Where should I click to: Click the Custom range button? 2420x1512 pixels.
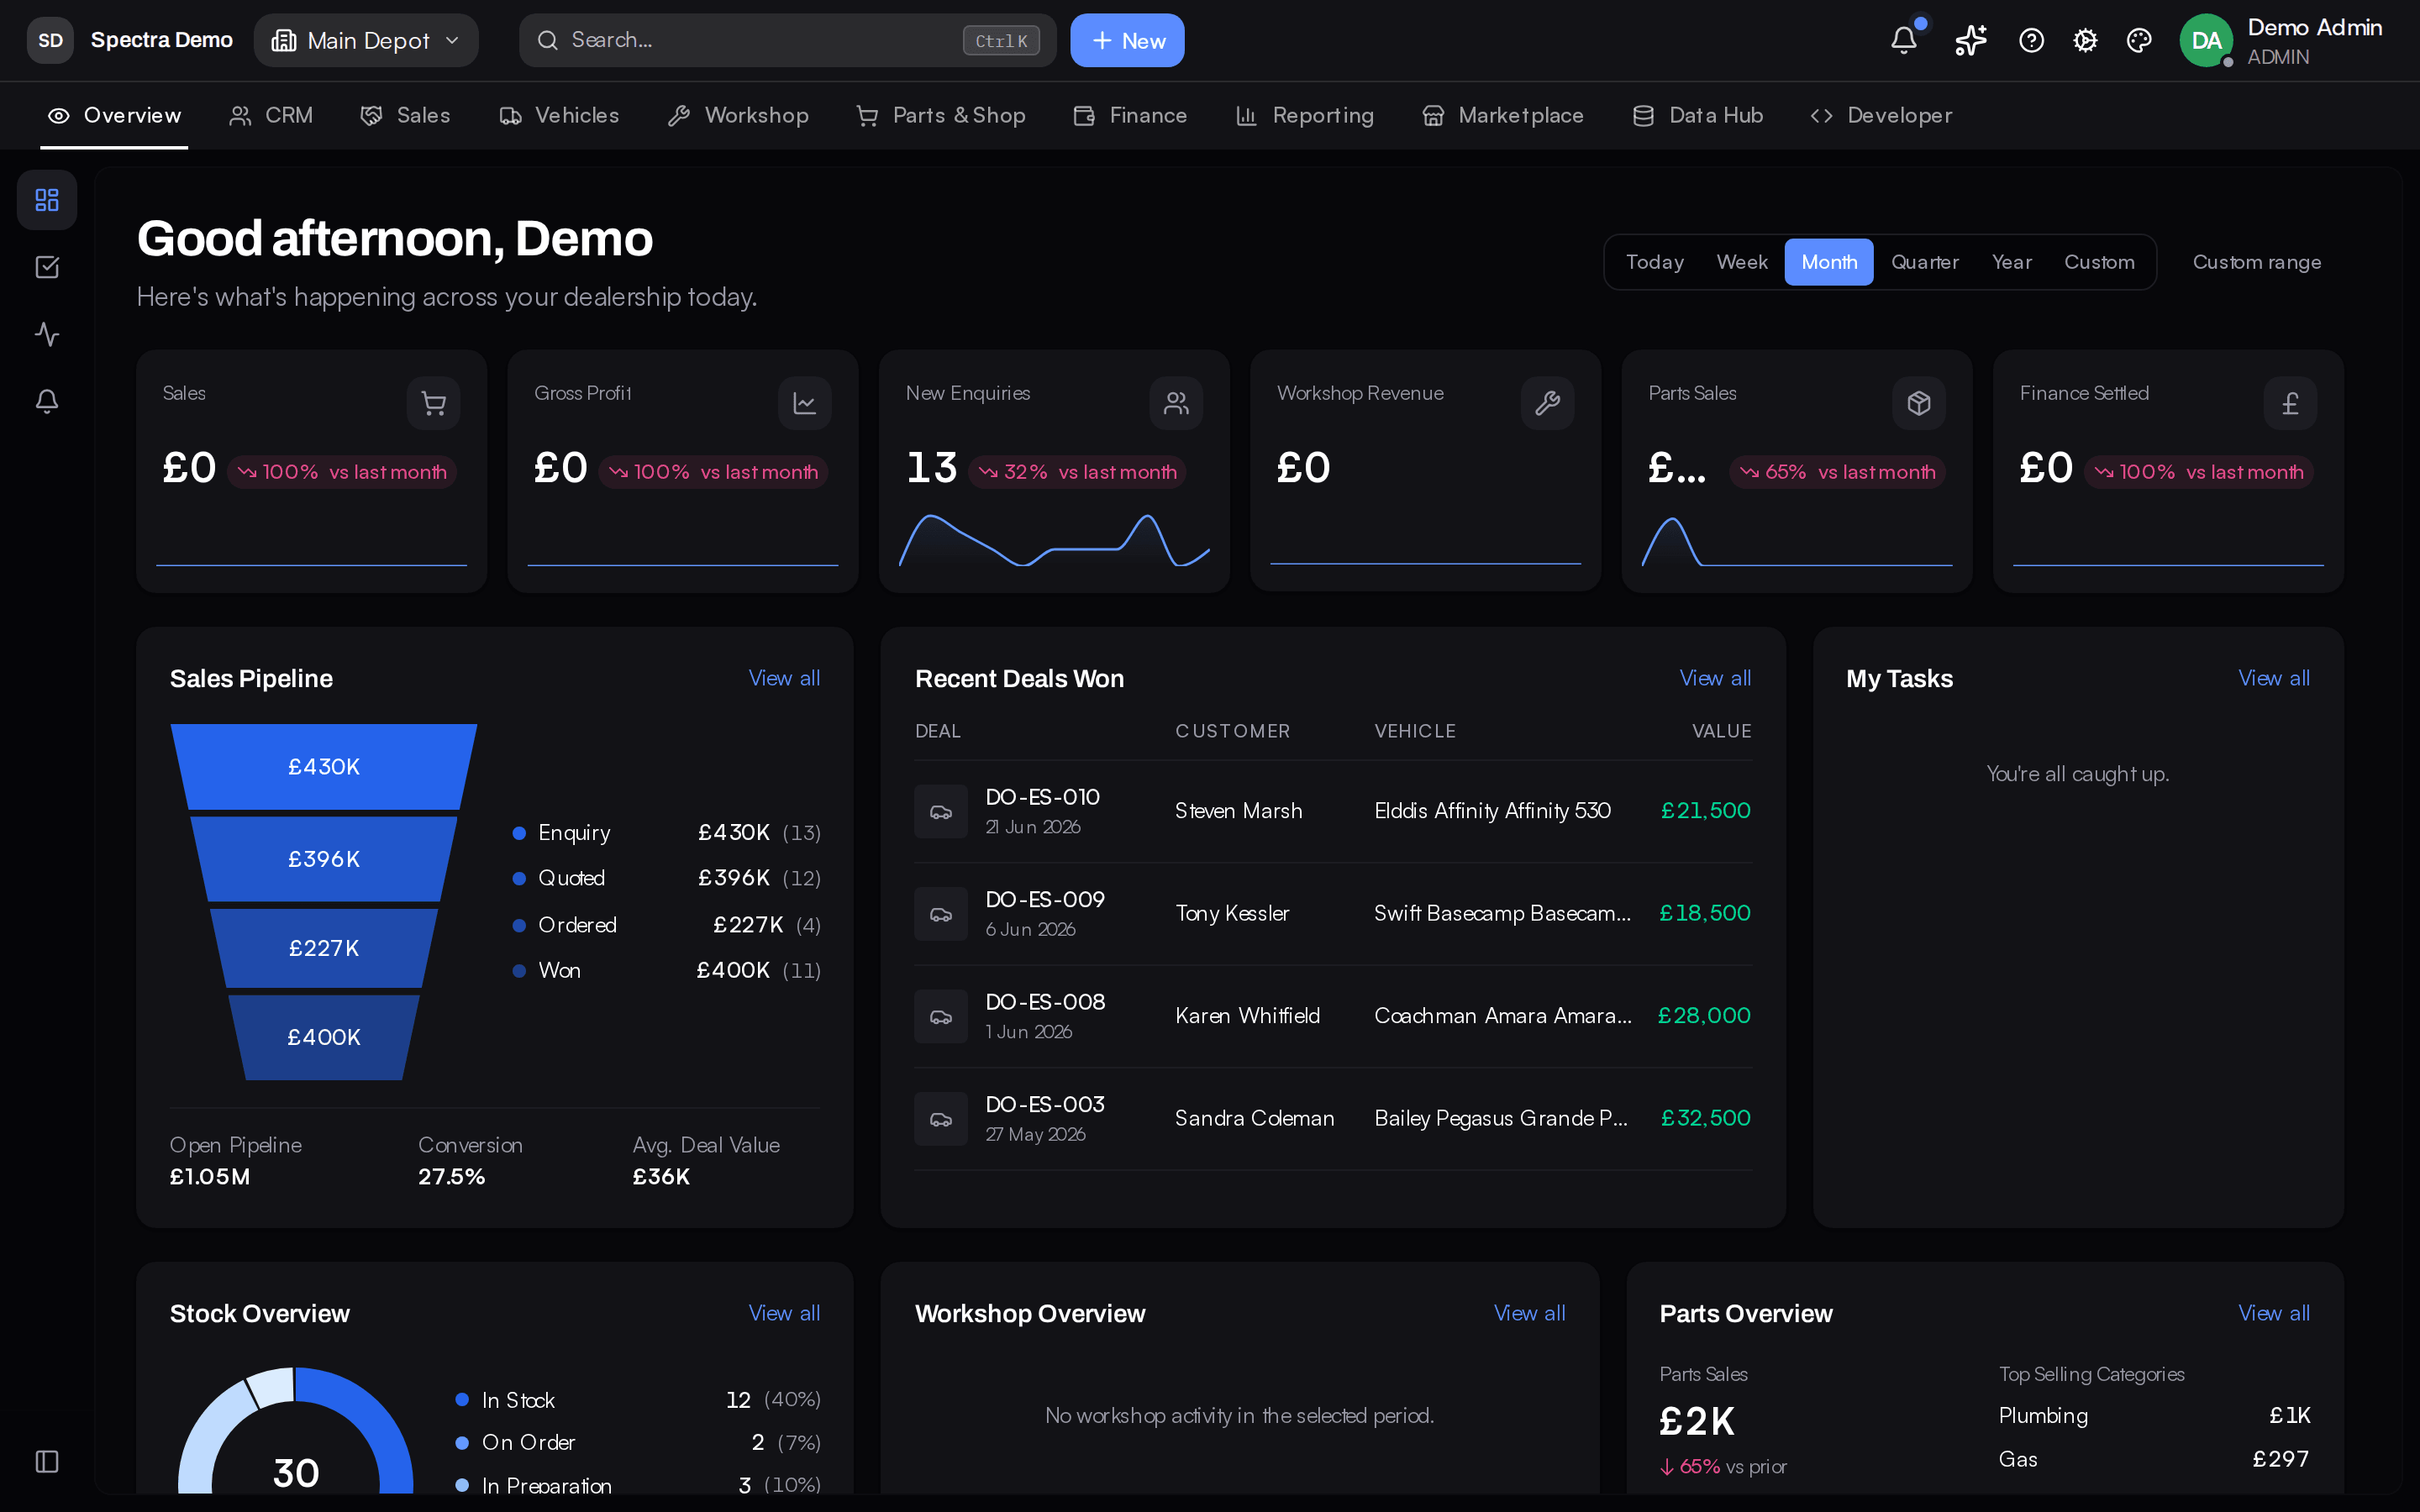(2257, 262)
